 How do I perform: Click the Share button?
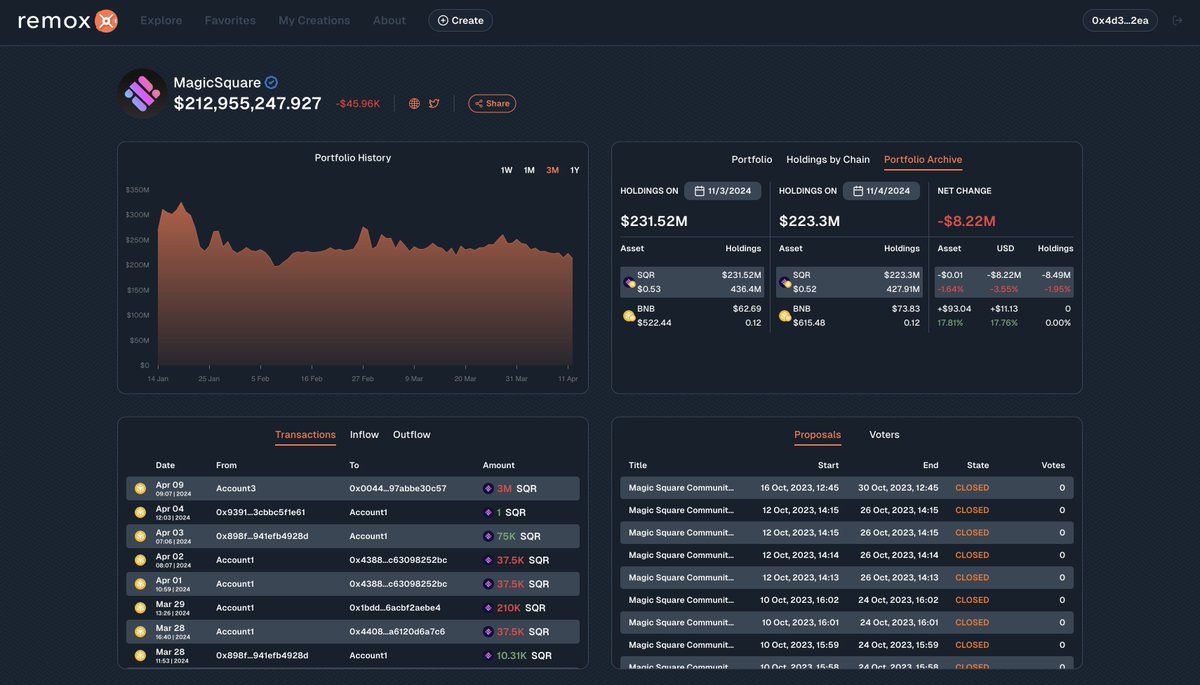click(492, 103)
